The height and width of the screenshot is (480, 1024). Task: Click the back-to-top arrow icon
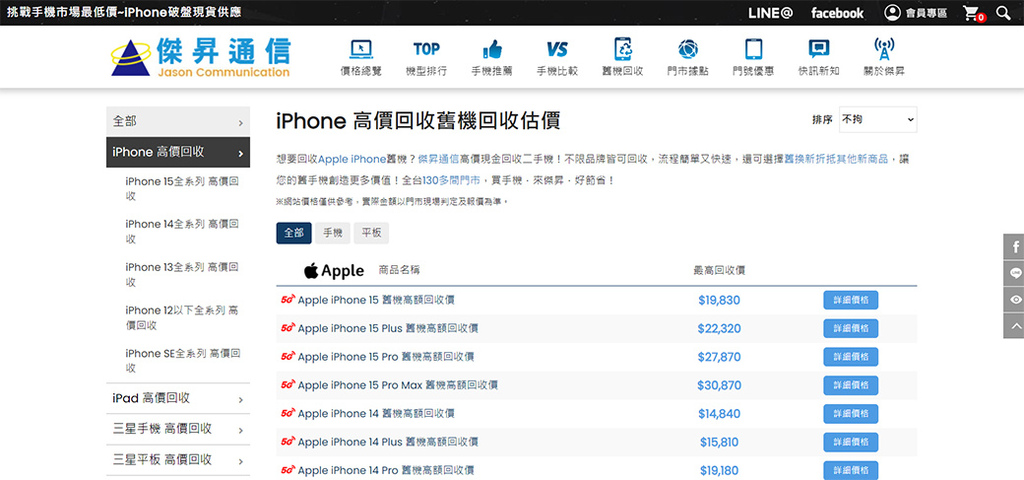[x=1014, y=325]
